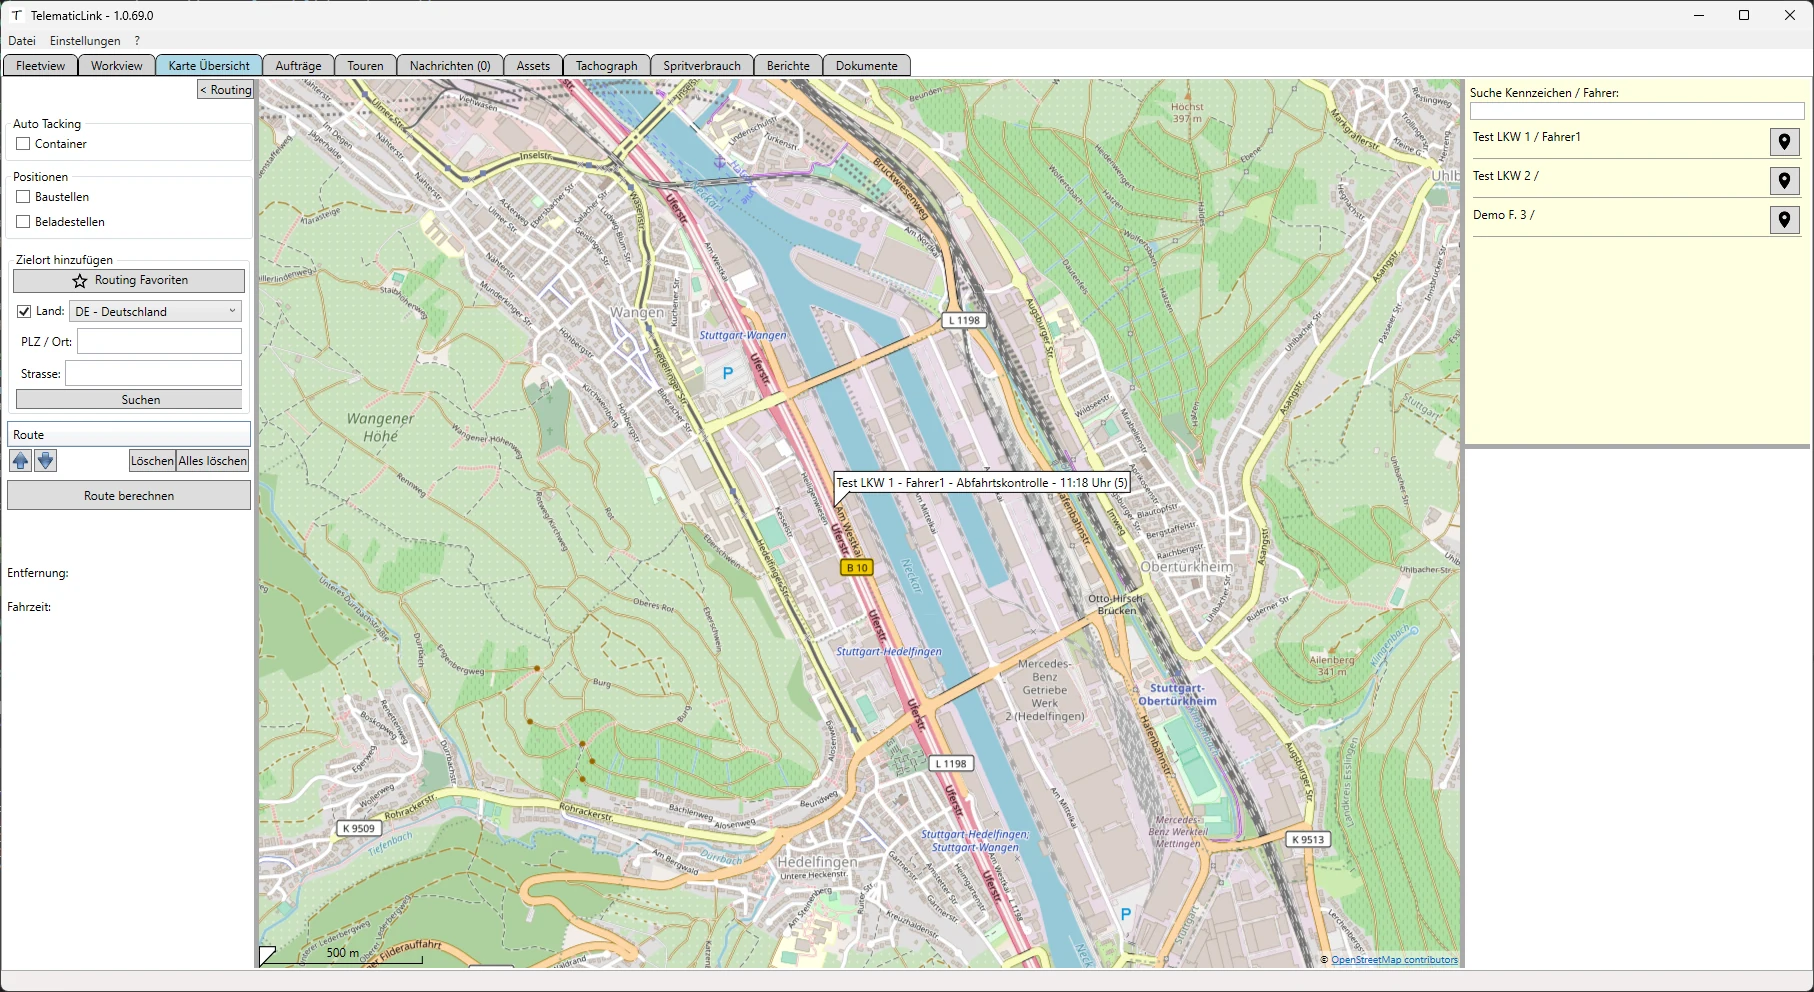Click the Hedelfingen place label on map

click(817, 862)
